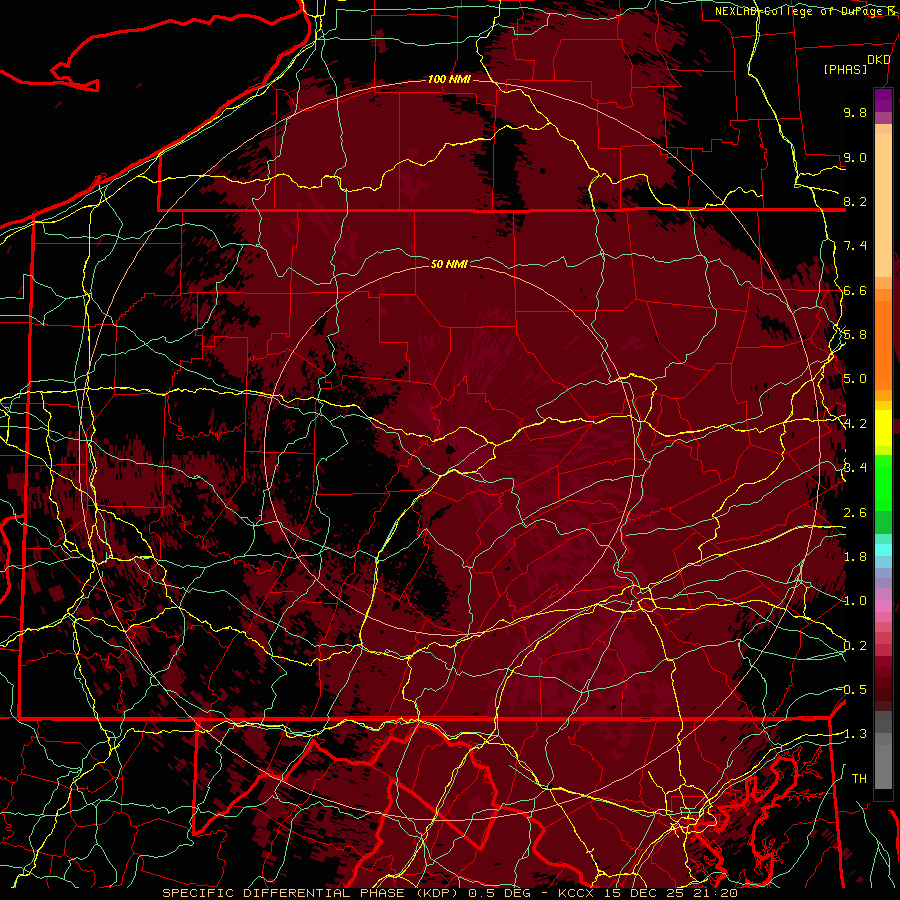The image size is (900, 900).
Task: Pick the yellow band near 4.2
Action: 883,428
